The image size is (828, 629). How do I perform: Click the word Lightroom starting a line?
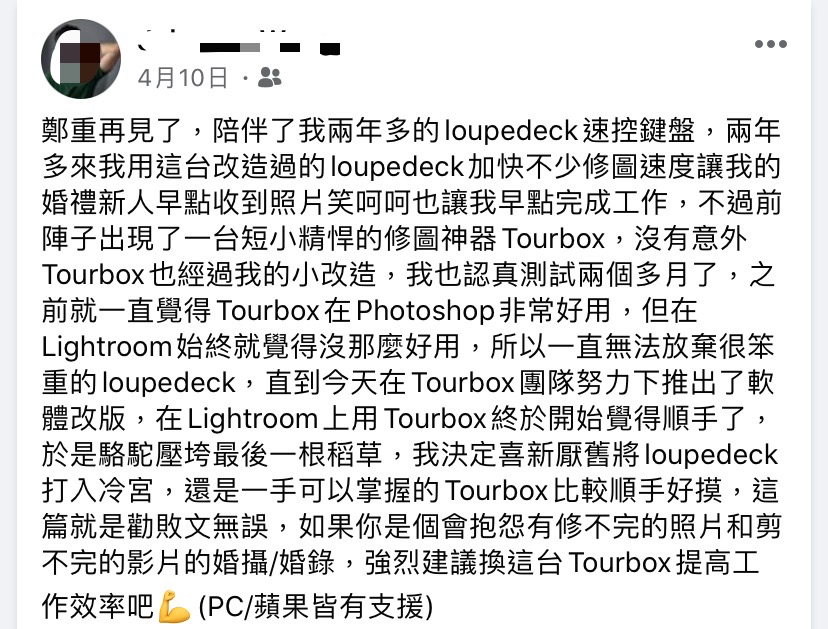click(107, 348)
